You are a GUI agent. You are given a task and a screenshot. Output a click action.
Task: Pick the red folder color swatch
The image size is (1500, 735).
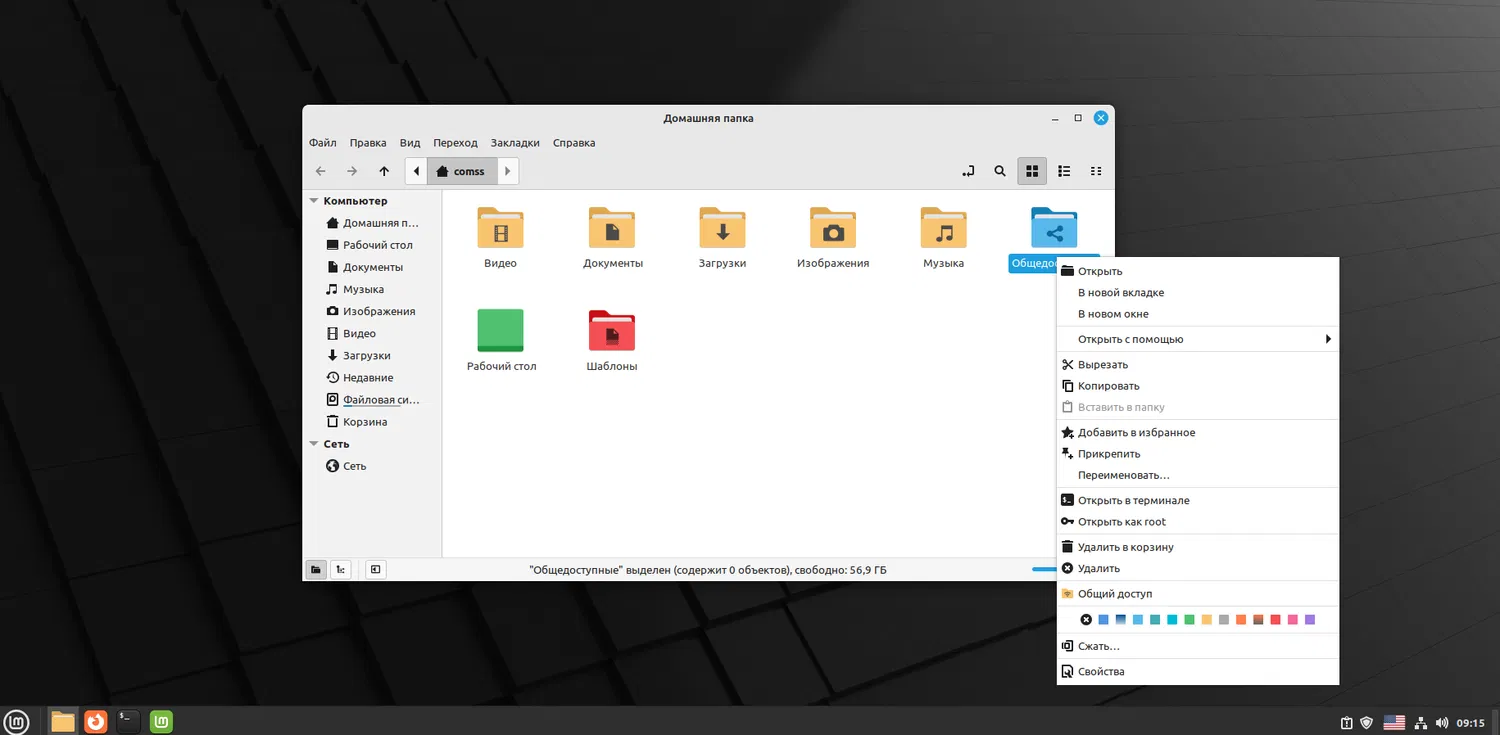pos(1275,620)
